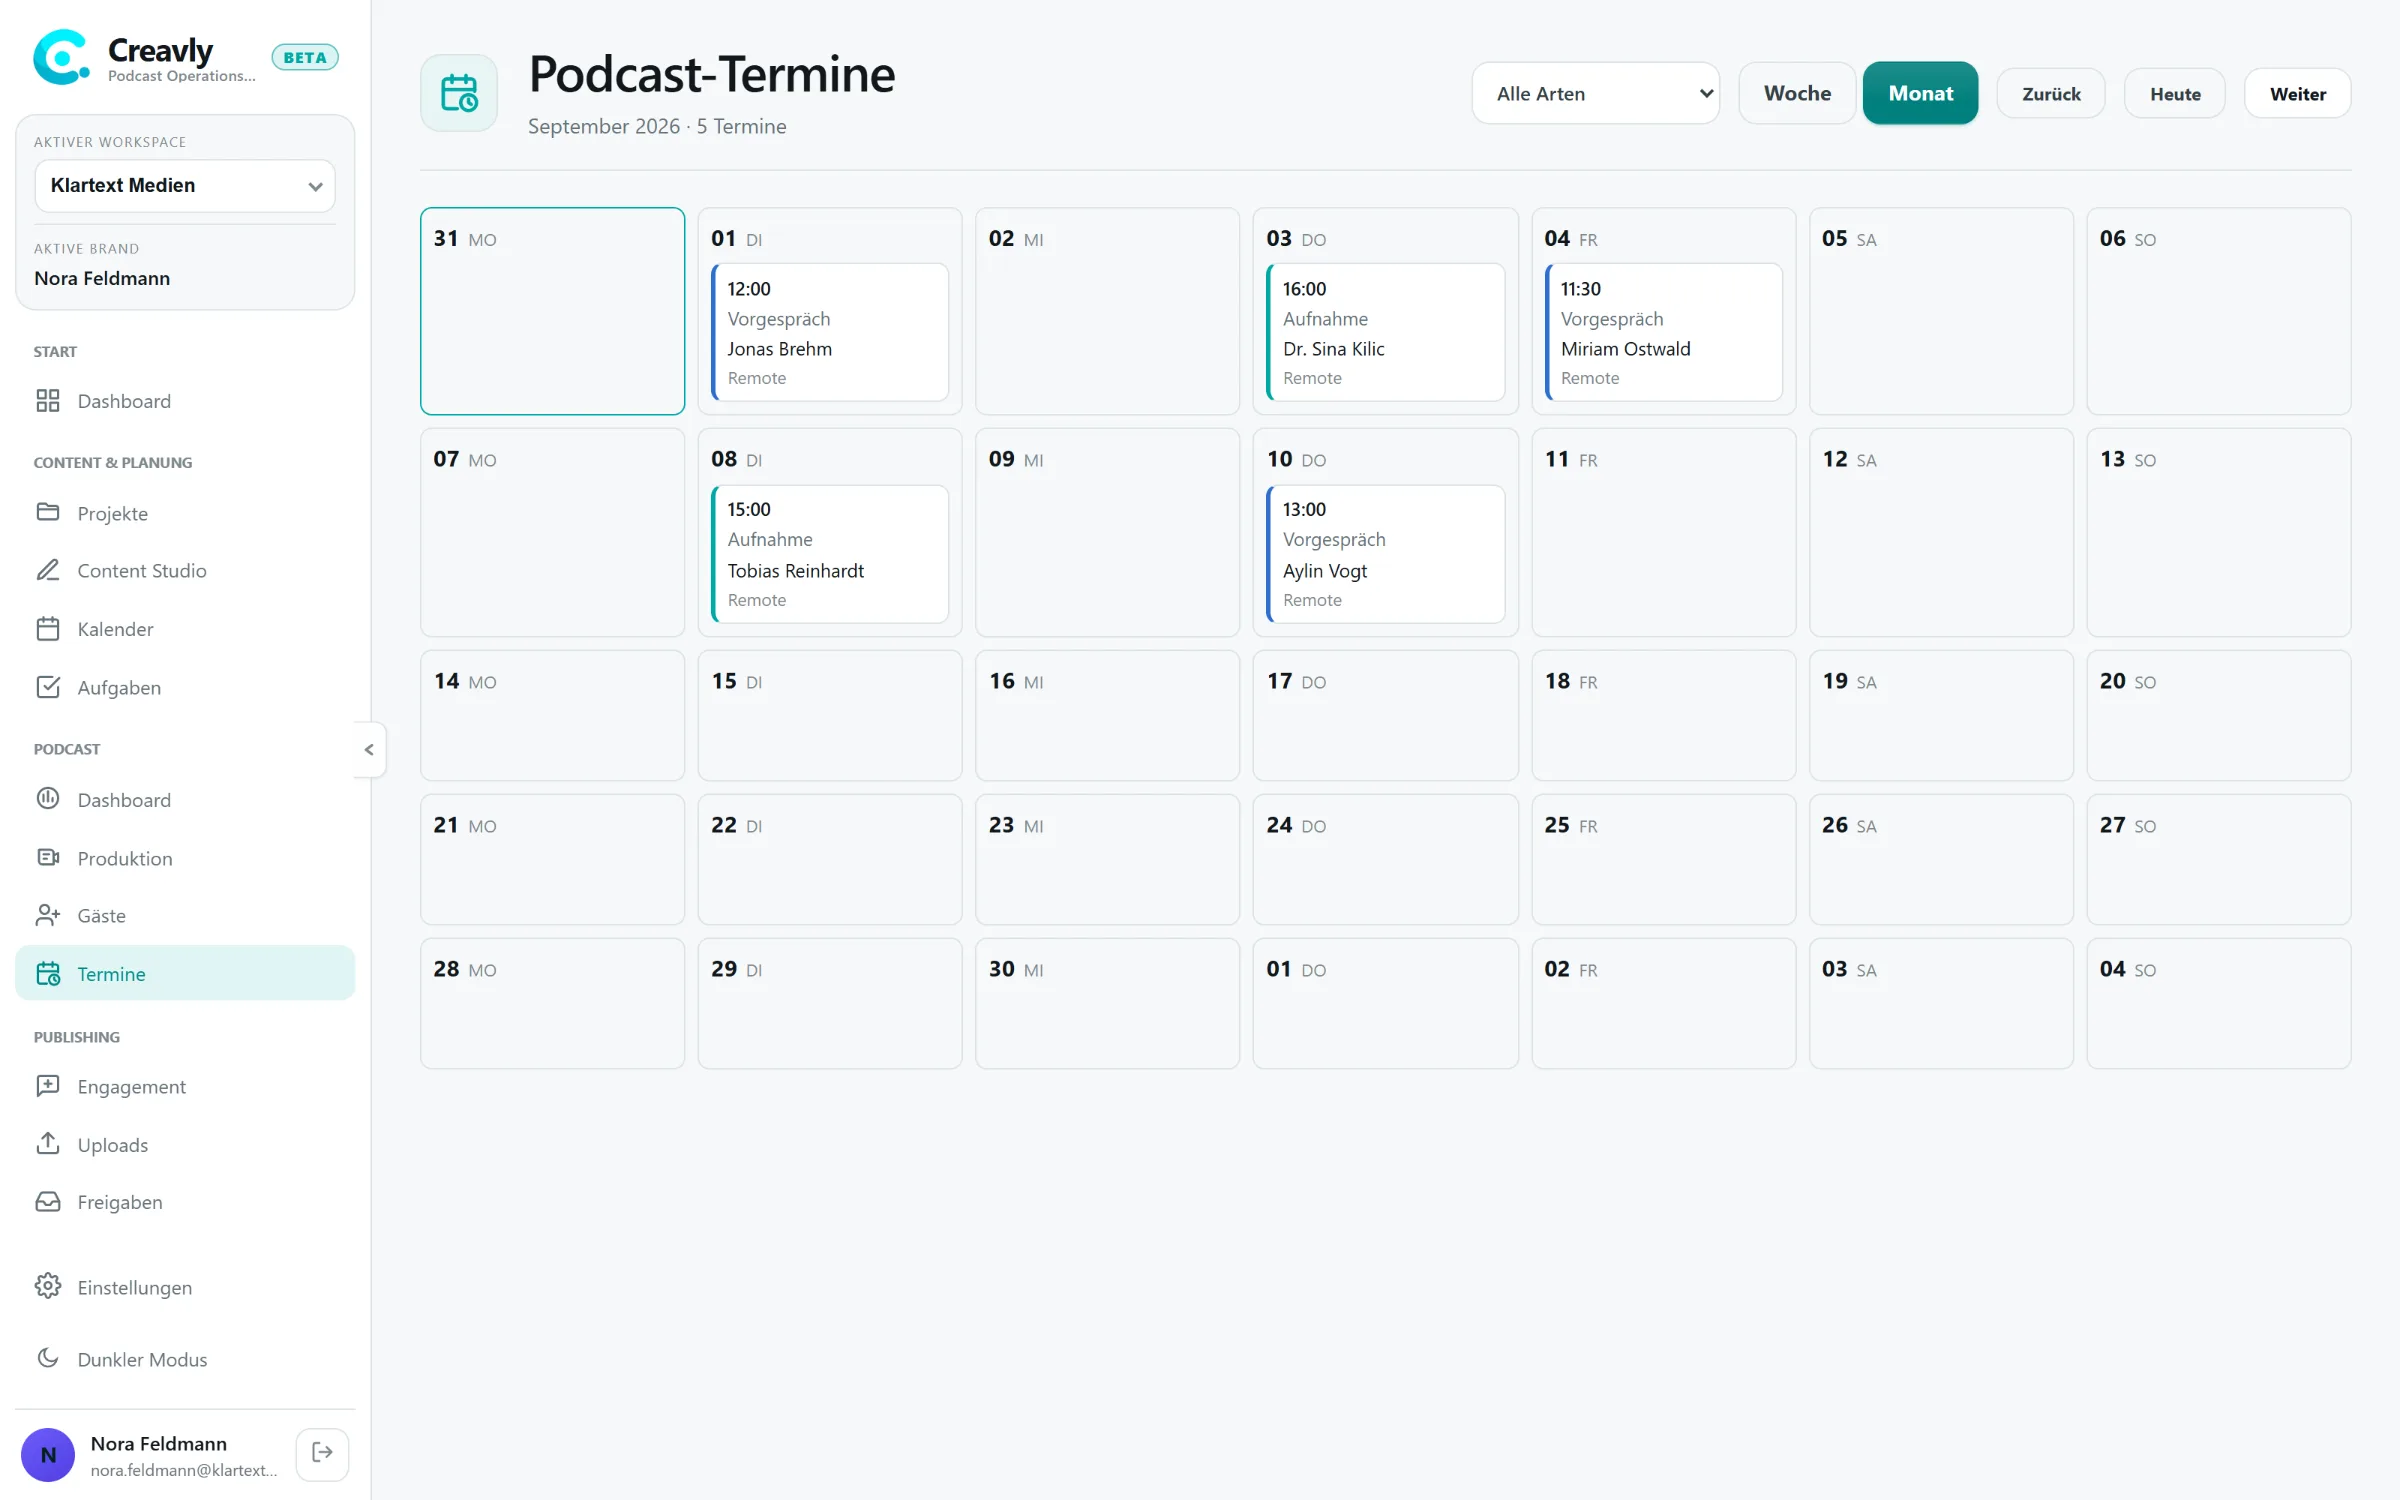
Task: Open the Engagement chat icon
Action: click(48, 1086)
